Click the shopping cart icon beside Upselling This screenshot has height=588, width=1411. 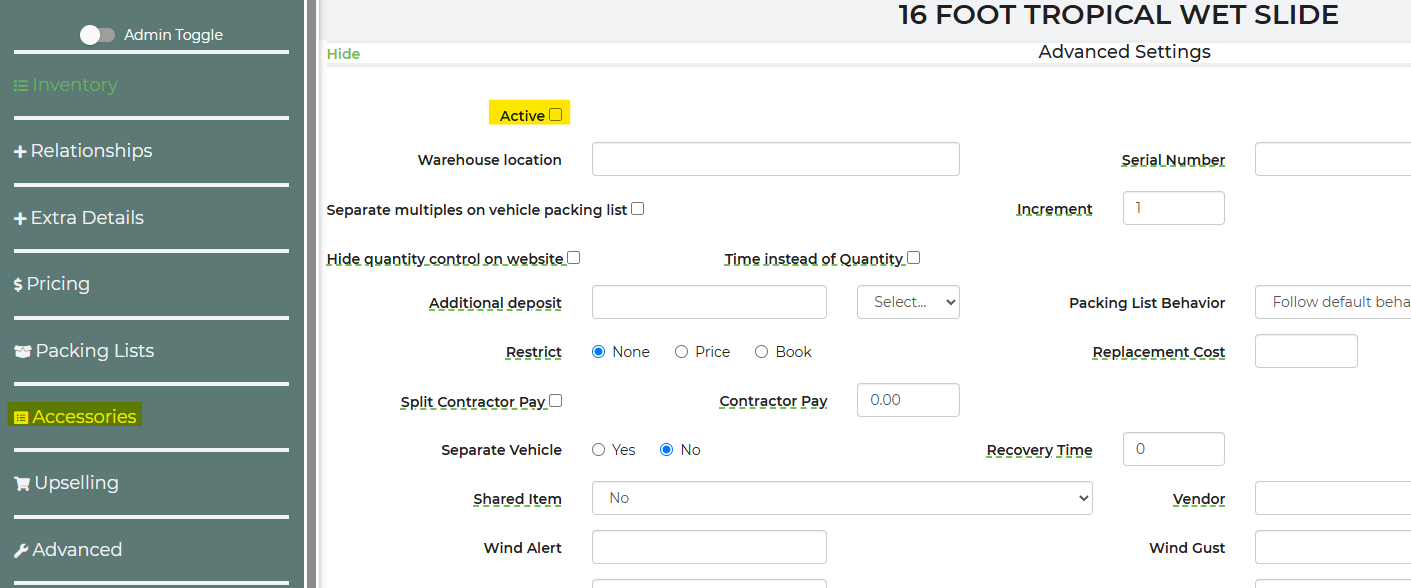21,484
